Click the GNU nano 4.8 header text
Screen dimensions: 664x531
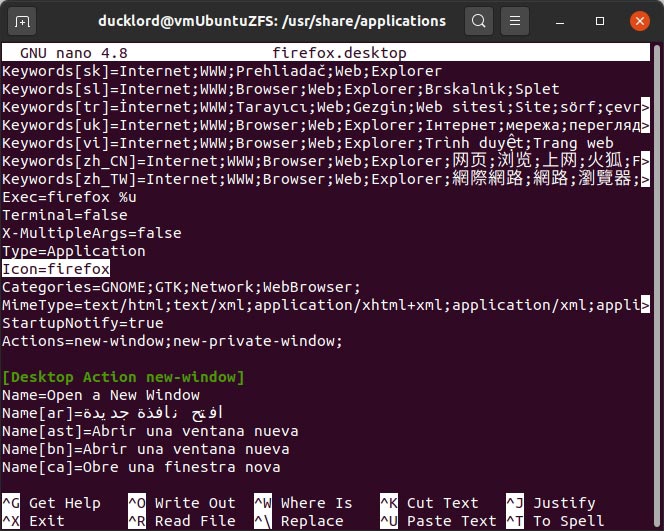click(x=74, y=53)
